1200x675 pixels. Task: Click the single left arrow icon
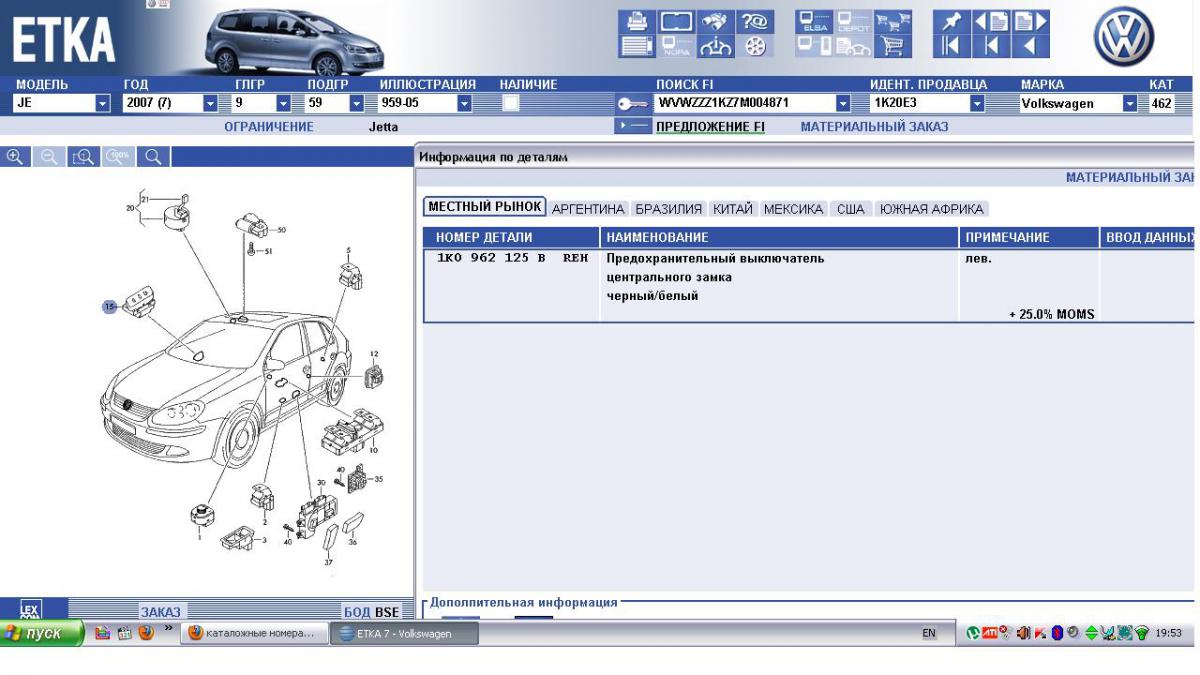click(1031, 47)
